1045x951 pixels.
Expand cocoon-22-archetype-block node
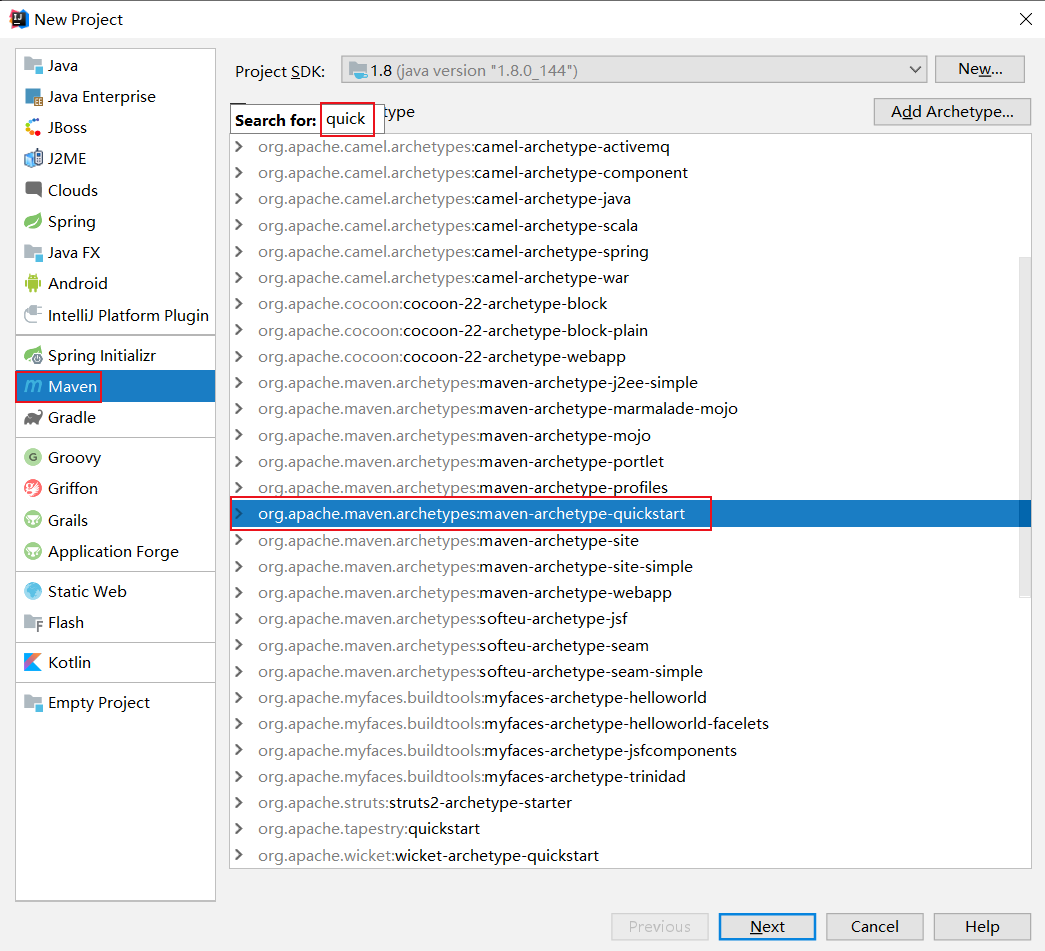click(239, 304)
